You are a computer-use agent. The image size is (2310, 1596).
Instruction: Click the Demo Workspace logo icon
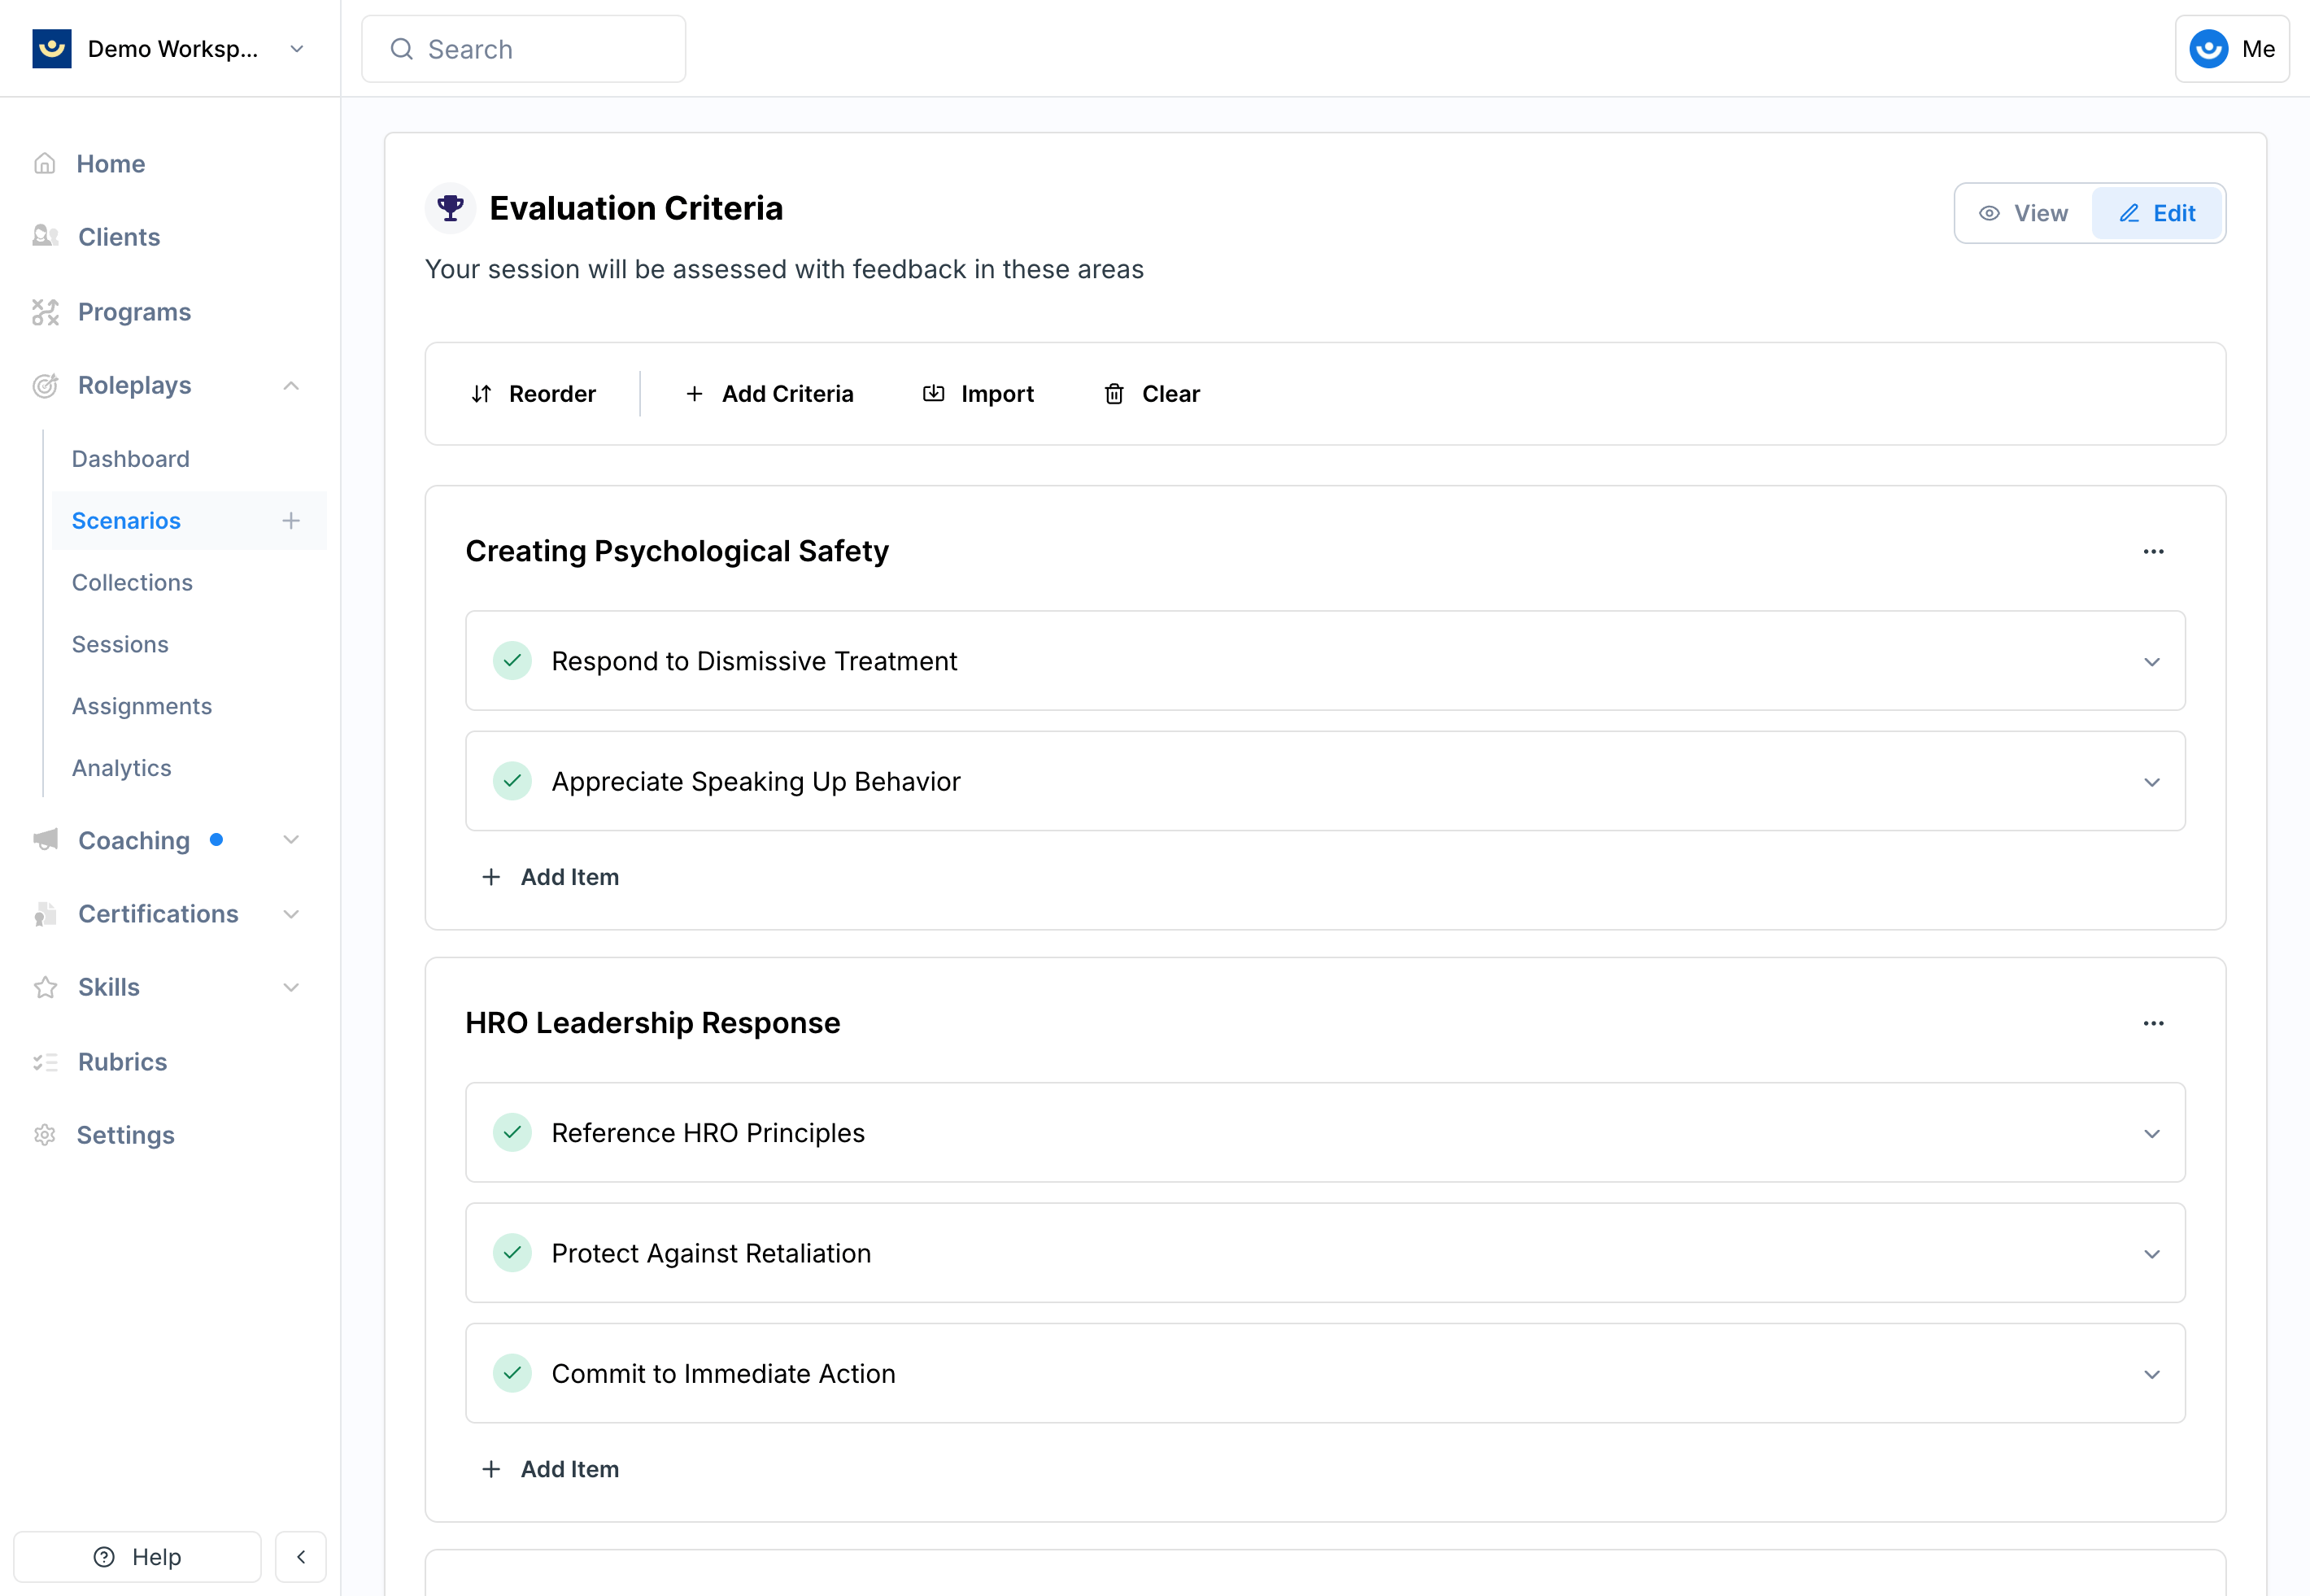[x=52, y=48]
